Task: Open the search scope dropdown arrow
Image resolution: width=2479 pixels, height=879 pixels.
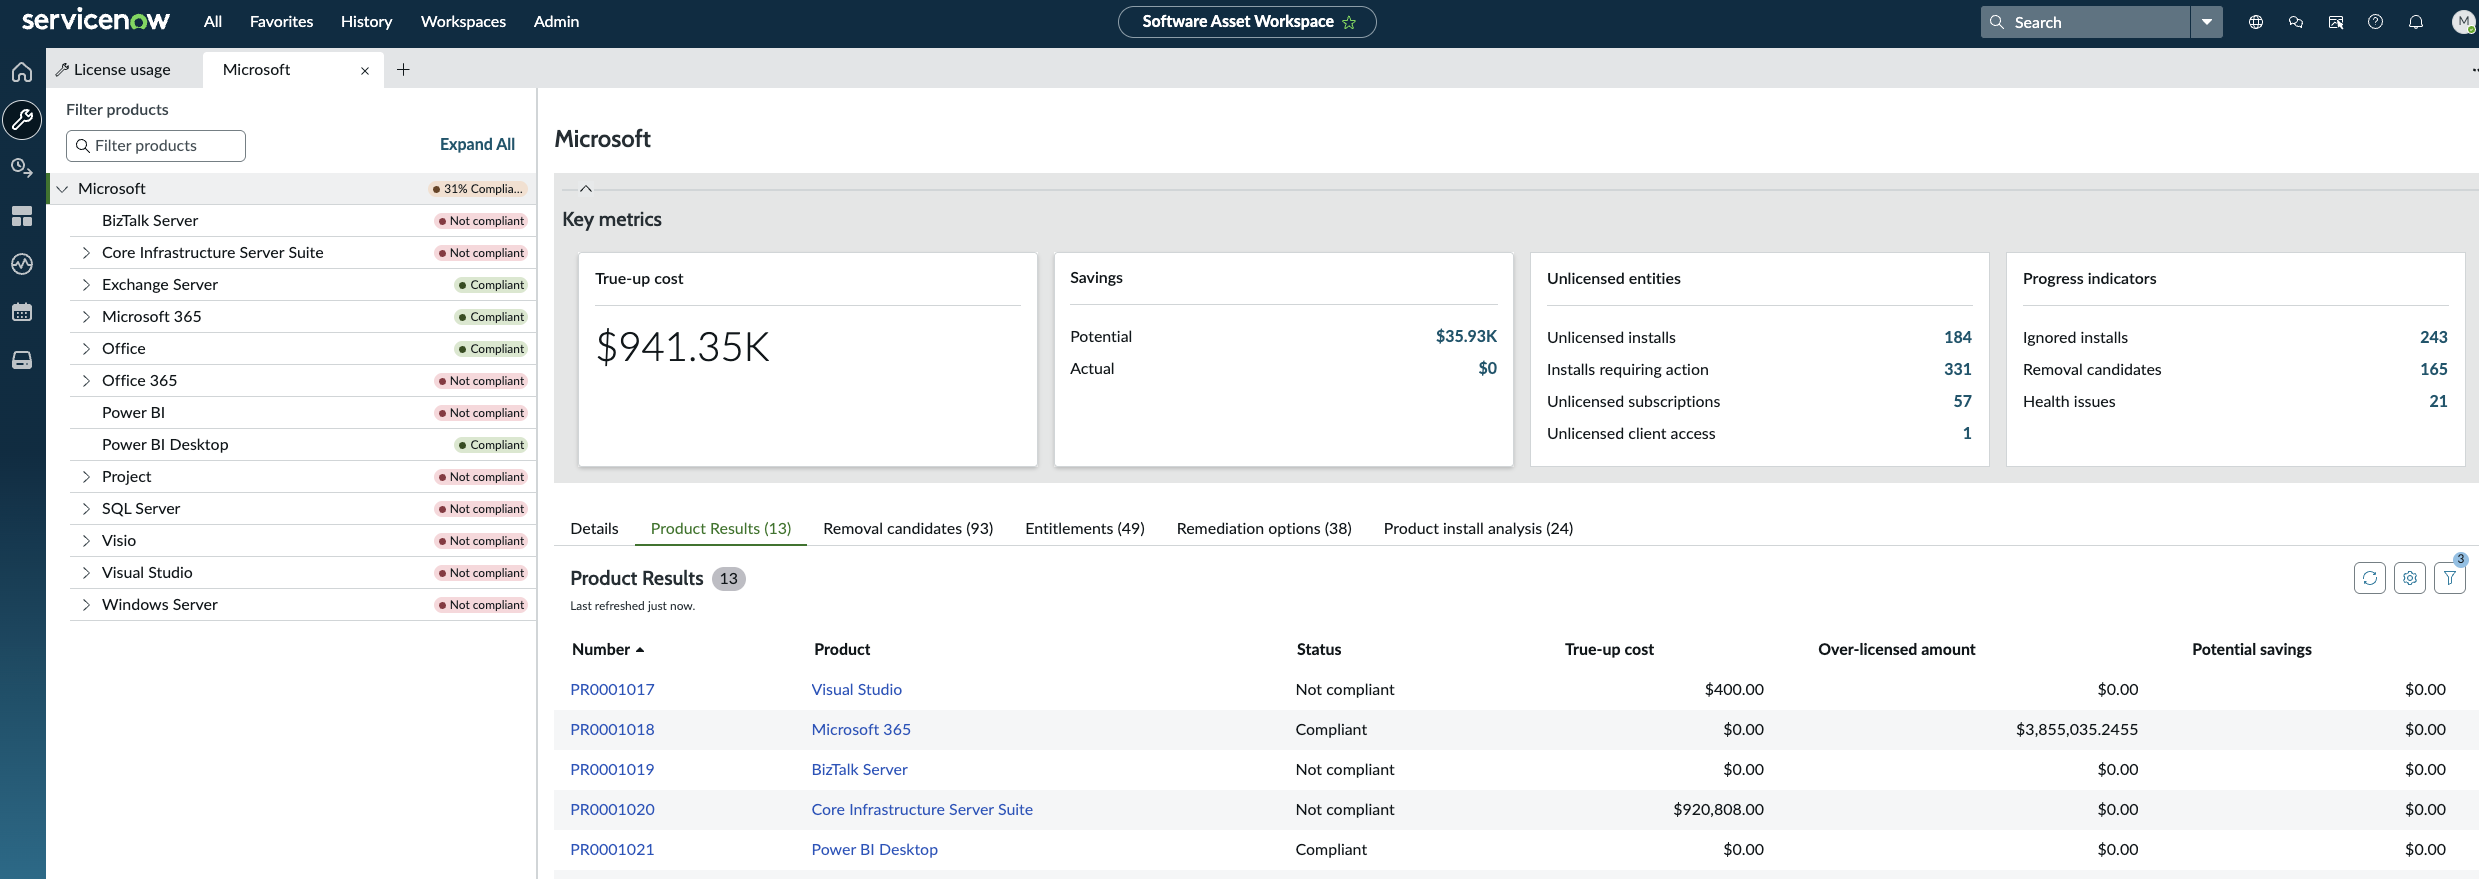Action: 2206,22
